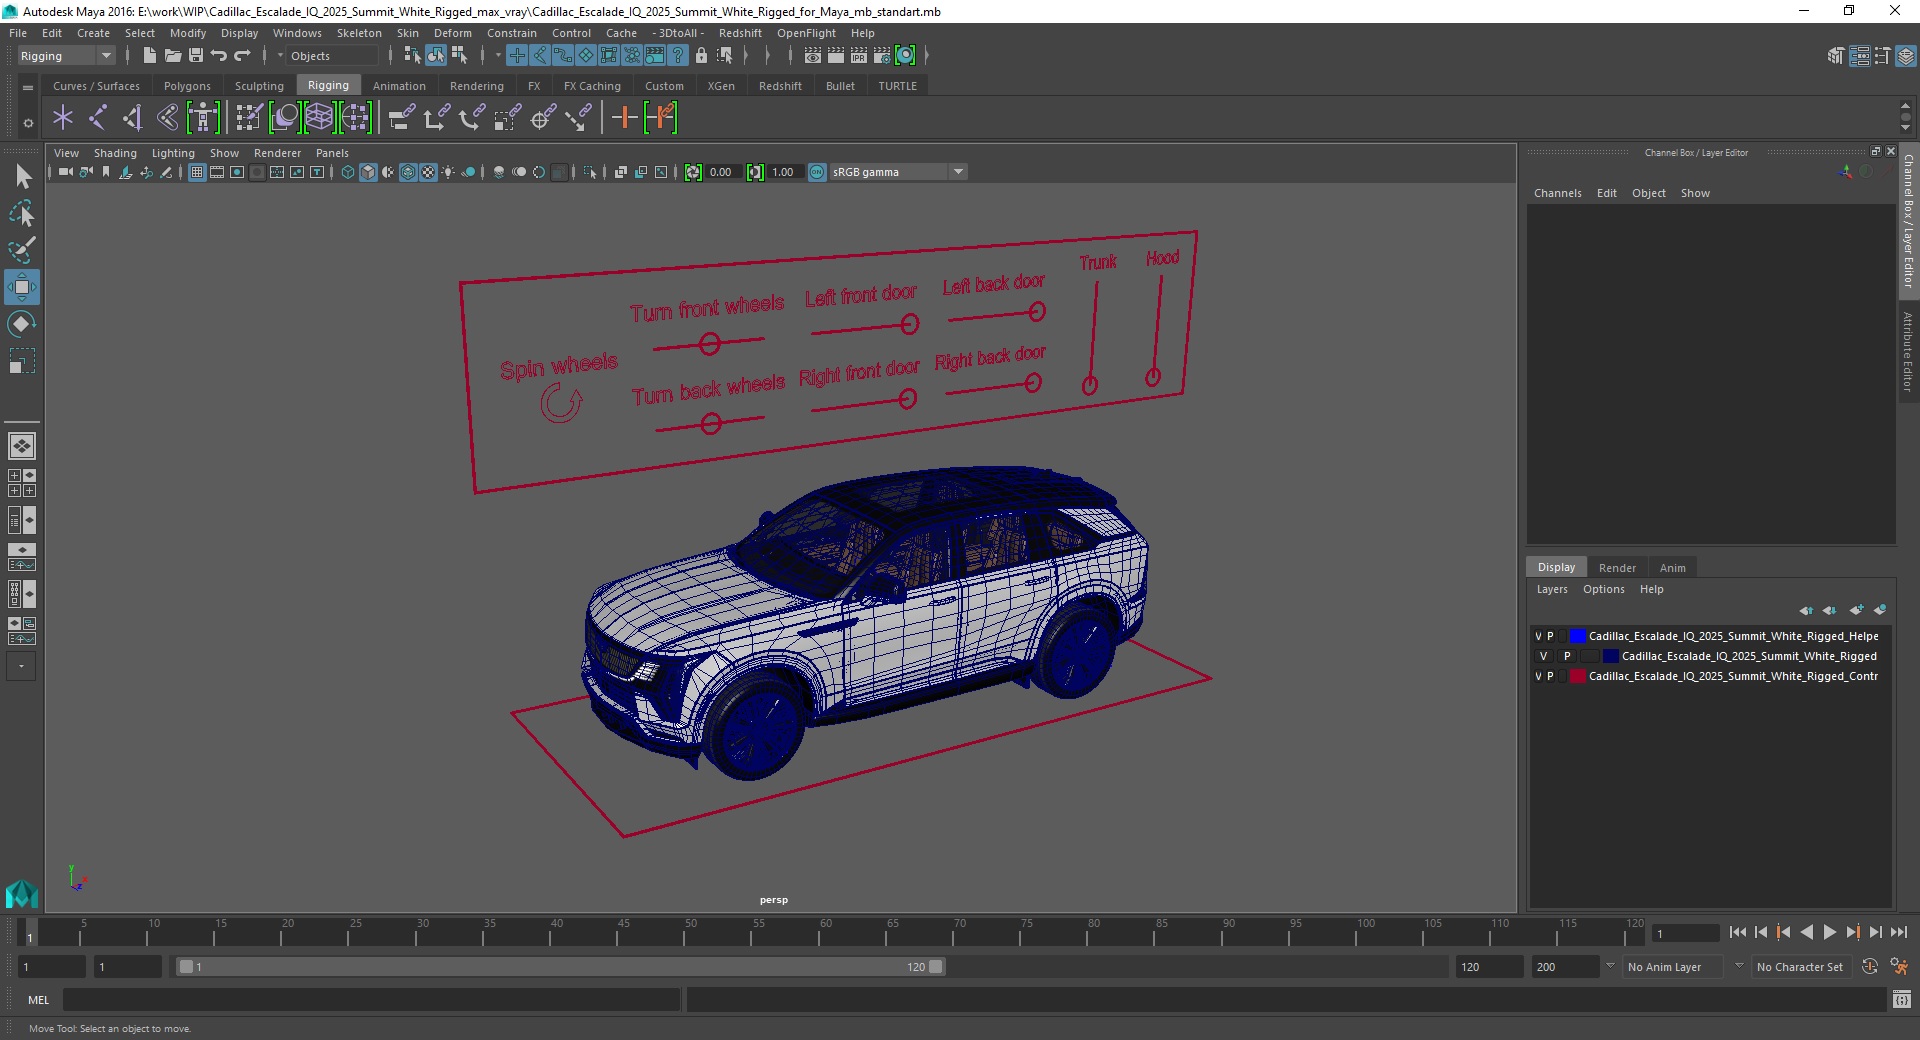Open a scene with folder icon

[172, 56]
